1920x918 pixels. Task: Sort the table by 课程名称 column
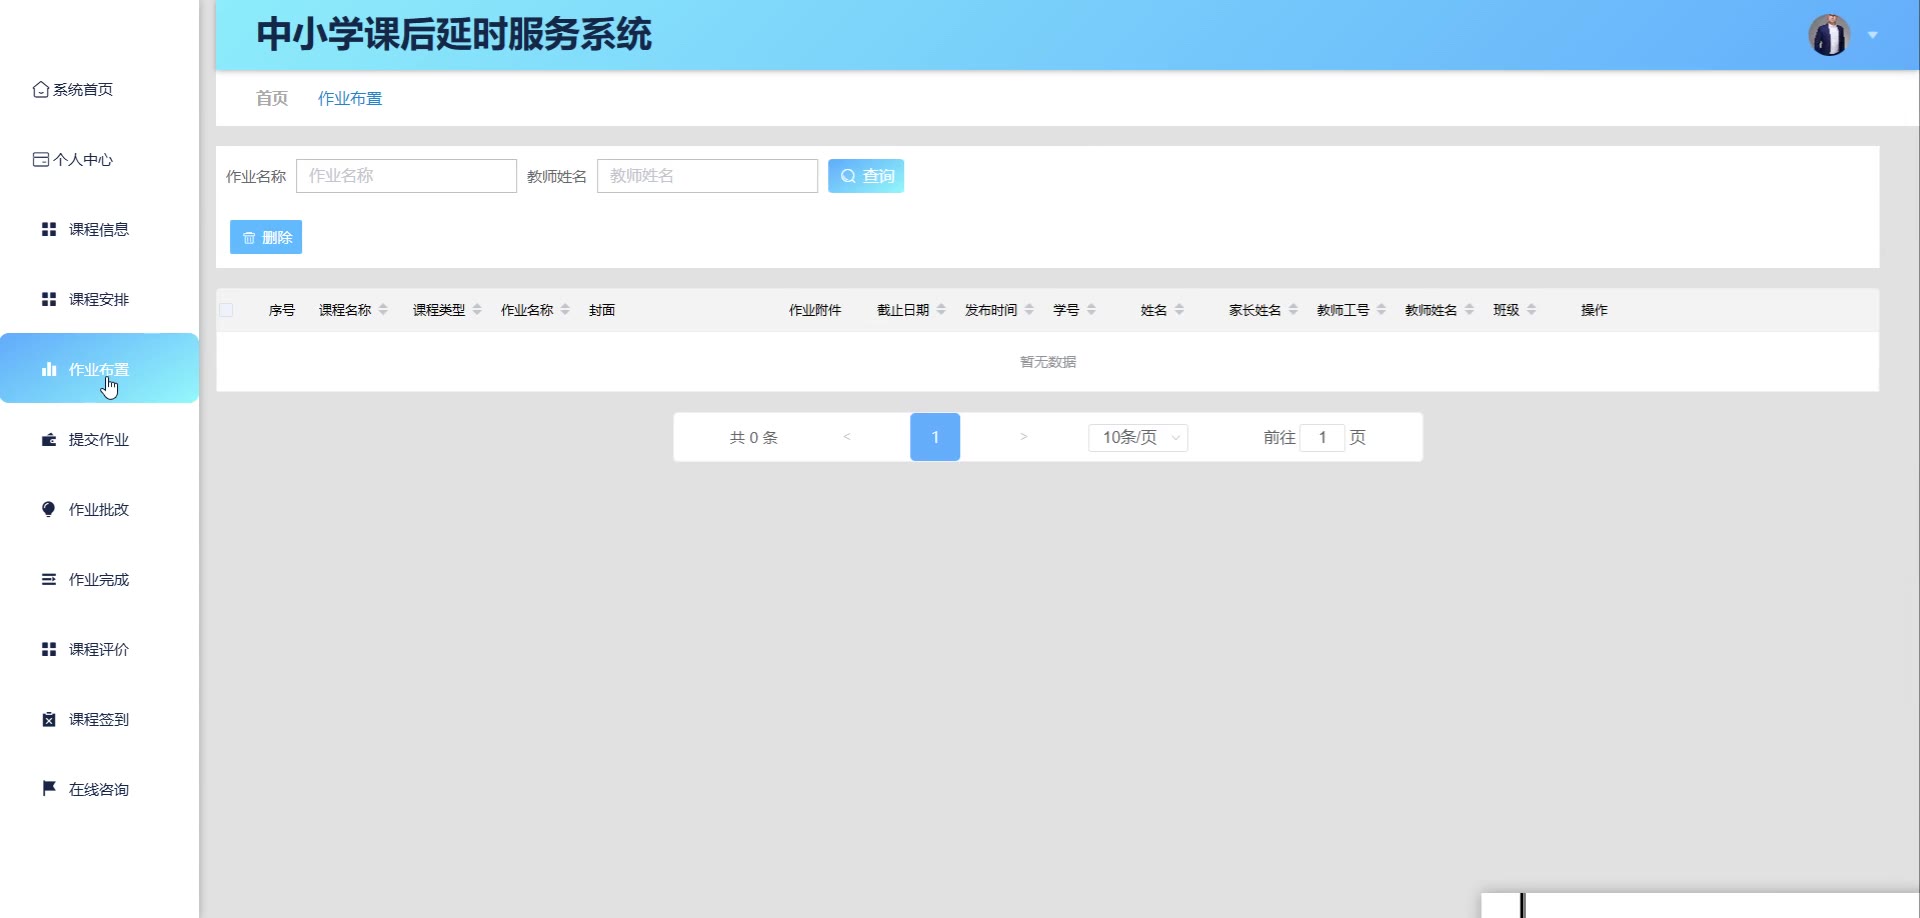click(x=383, y=310)
